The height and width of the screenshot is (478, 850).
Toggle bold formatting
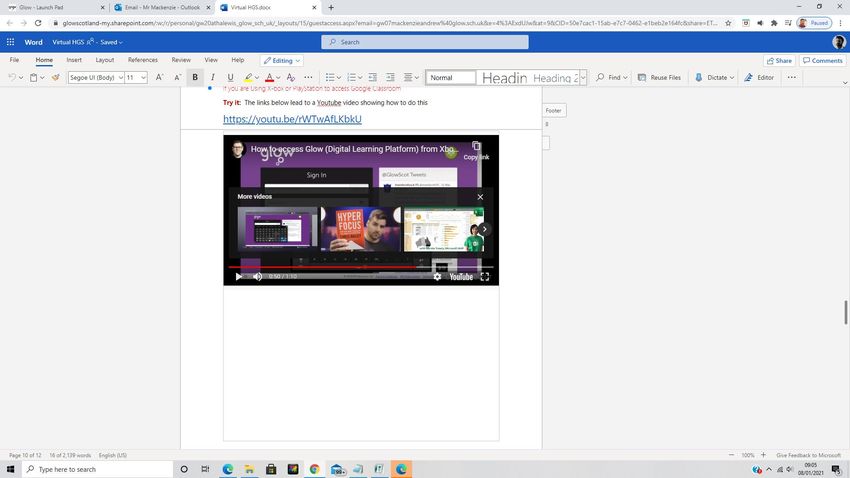195,77
